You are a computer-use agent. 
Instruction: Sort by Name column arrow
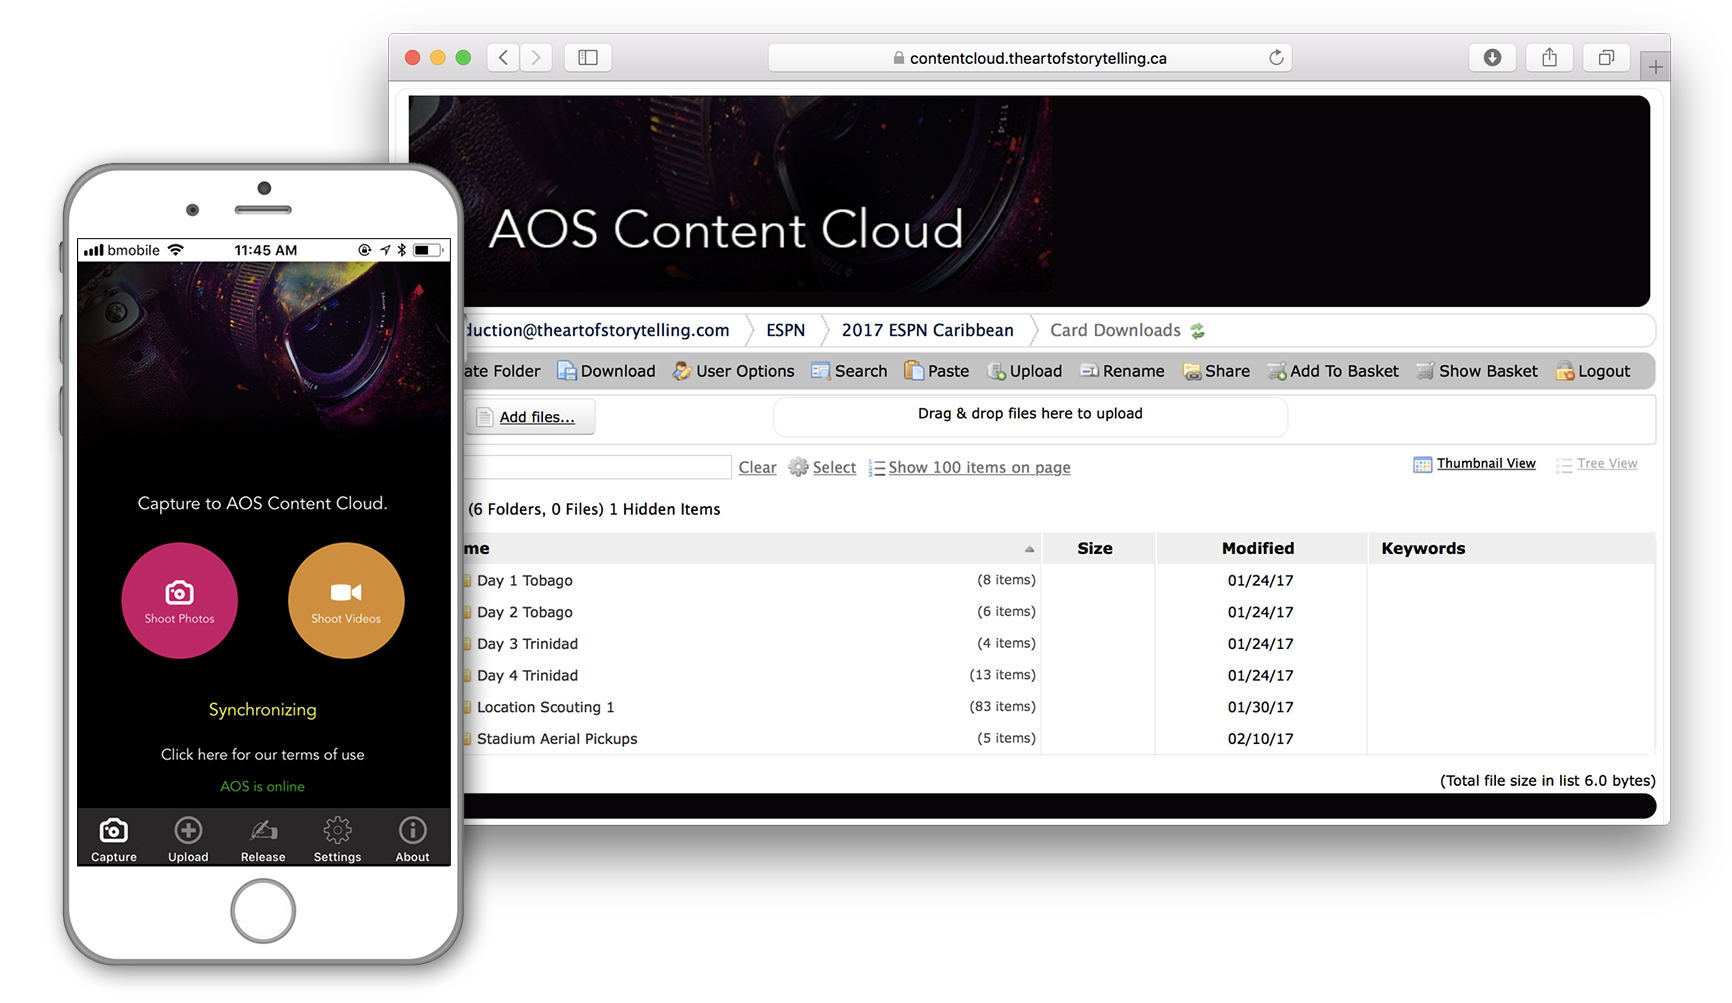click(1029, 549)
